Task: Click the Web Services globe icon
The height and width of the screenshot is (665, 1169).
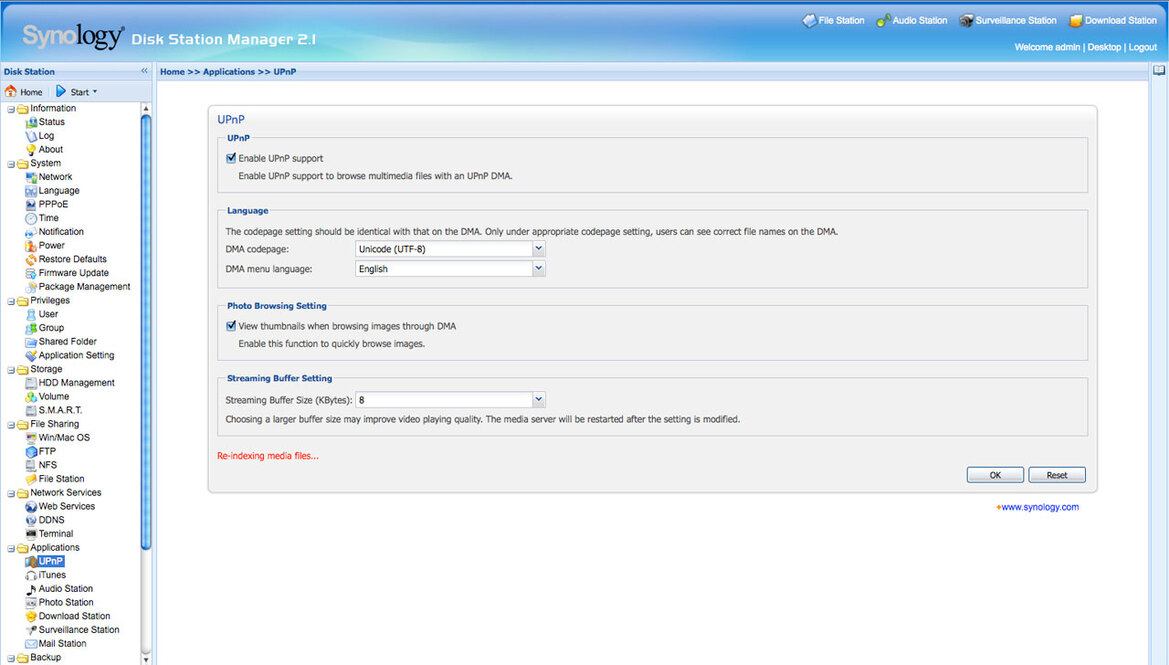Action: click(31, 507)
